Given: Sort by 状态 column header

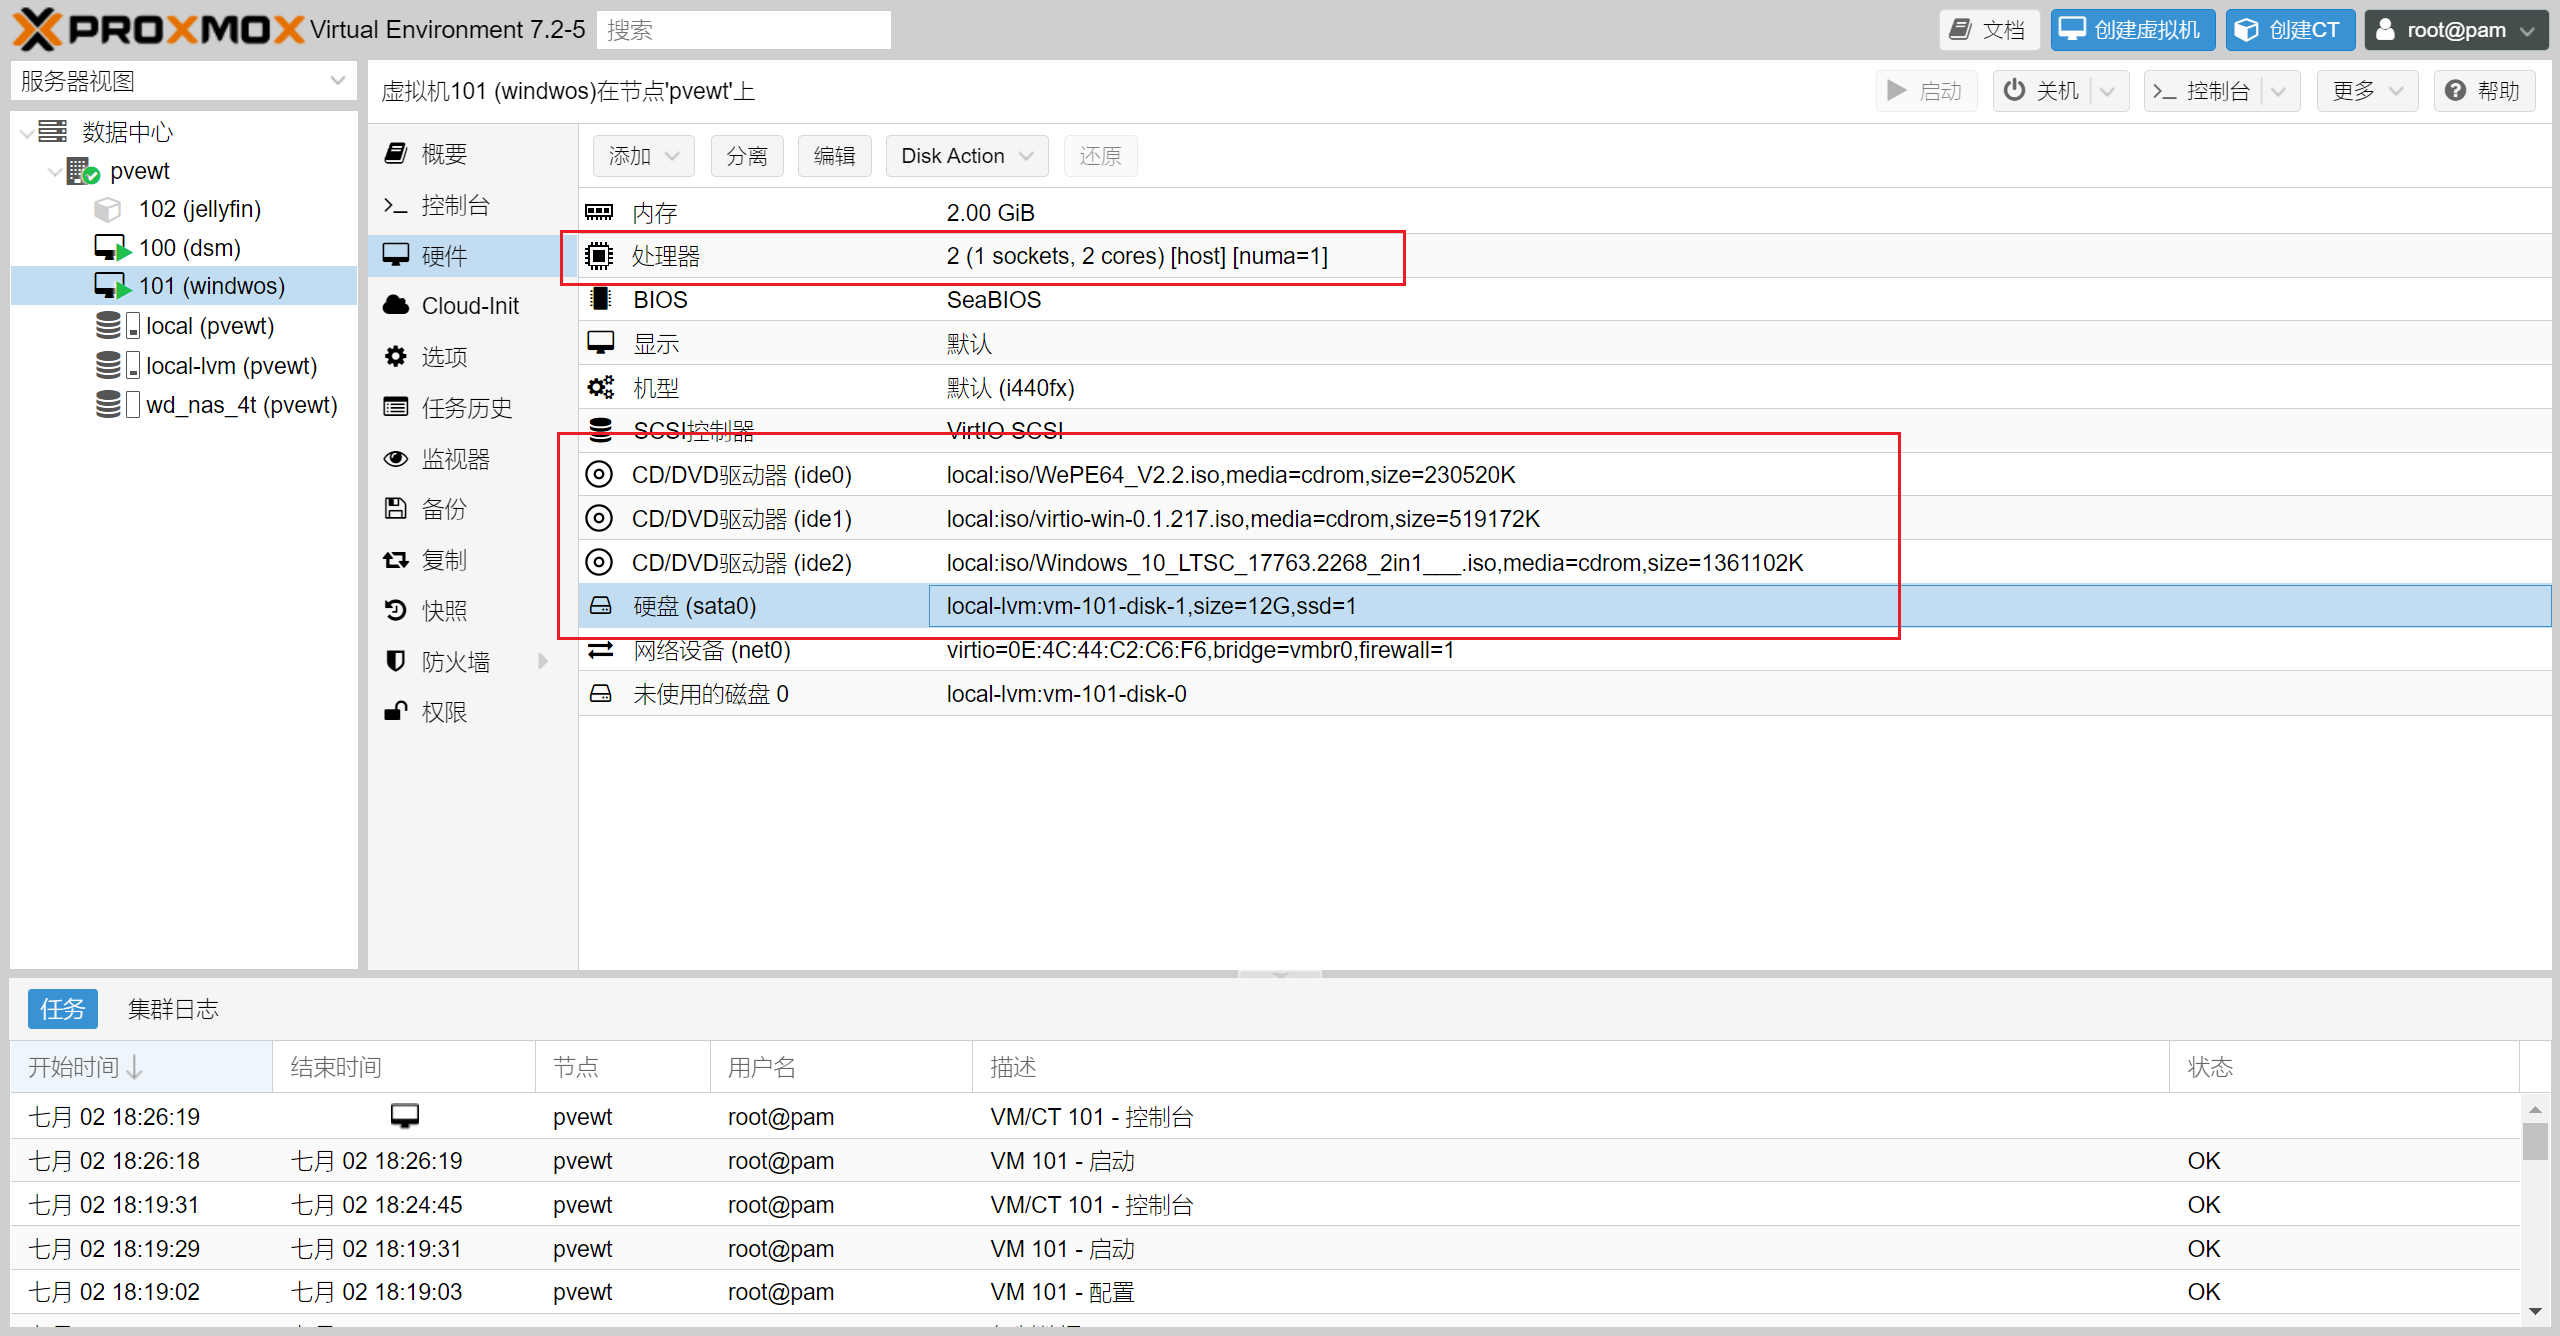Looking at the screenshot, I should pyautogui.click(x=2344, y=1067).
